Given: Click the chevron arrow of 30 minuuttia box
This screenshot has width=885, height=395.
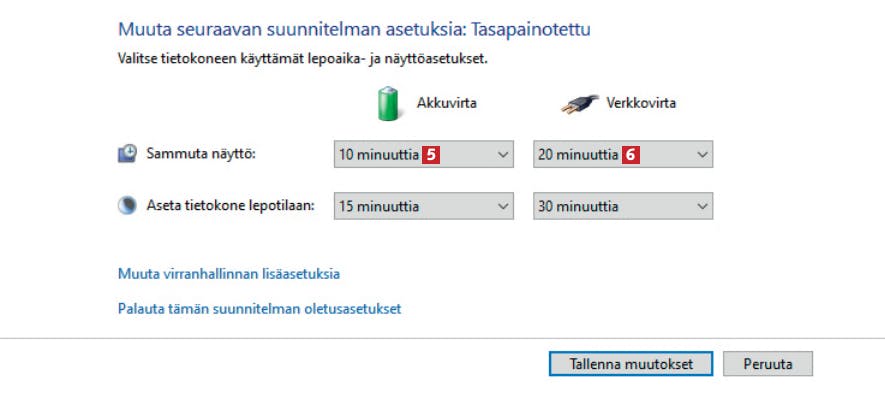Looking at the screenshot, I should click(x=703, y=207).
